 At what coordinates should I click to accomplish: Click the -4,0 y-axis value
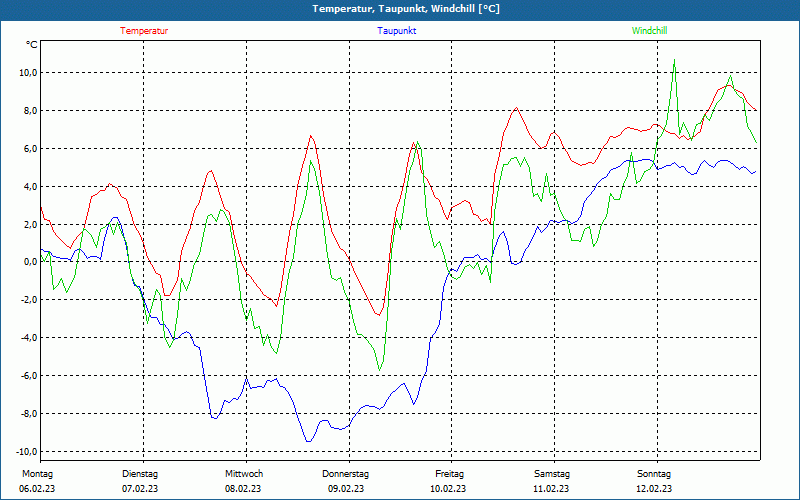29,338
